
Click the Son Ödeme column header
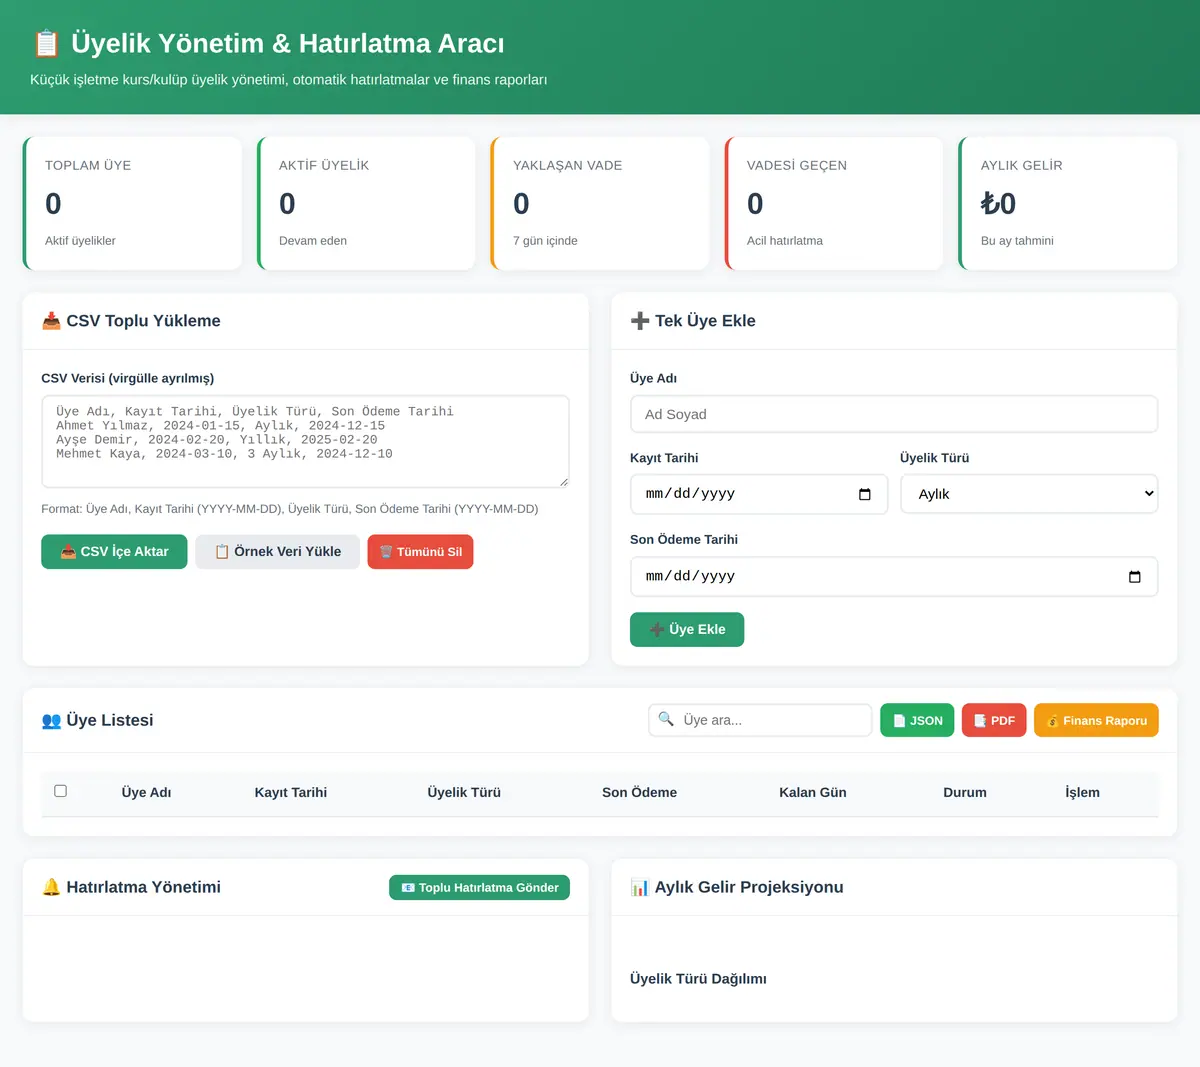pyautogui.click(x=639, y=793)
